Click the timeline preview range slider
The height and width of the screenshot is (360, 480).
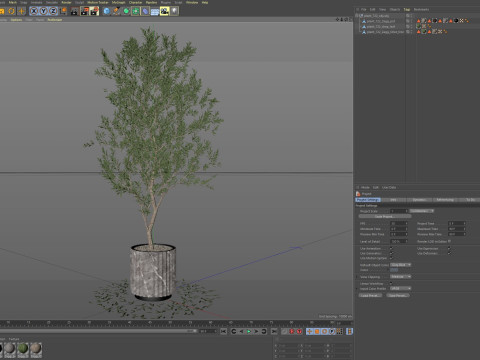coord(99,331)
